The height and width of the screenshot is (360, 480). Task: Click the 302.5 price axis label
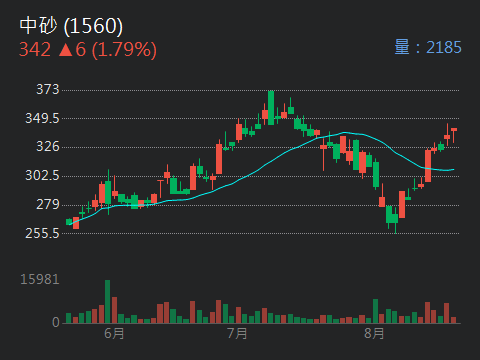click(42, 175)
